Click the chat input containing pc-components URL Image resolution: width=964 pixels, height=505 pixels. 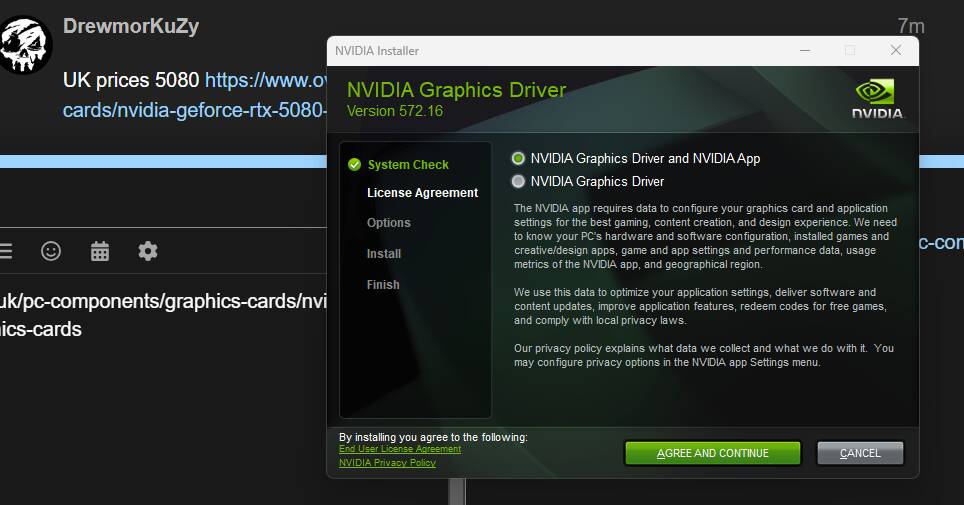[163, 315]
